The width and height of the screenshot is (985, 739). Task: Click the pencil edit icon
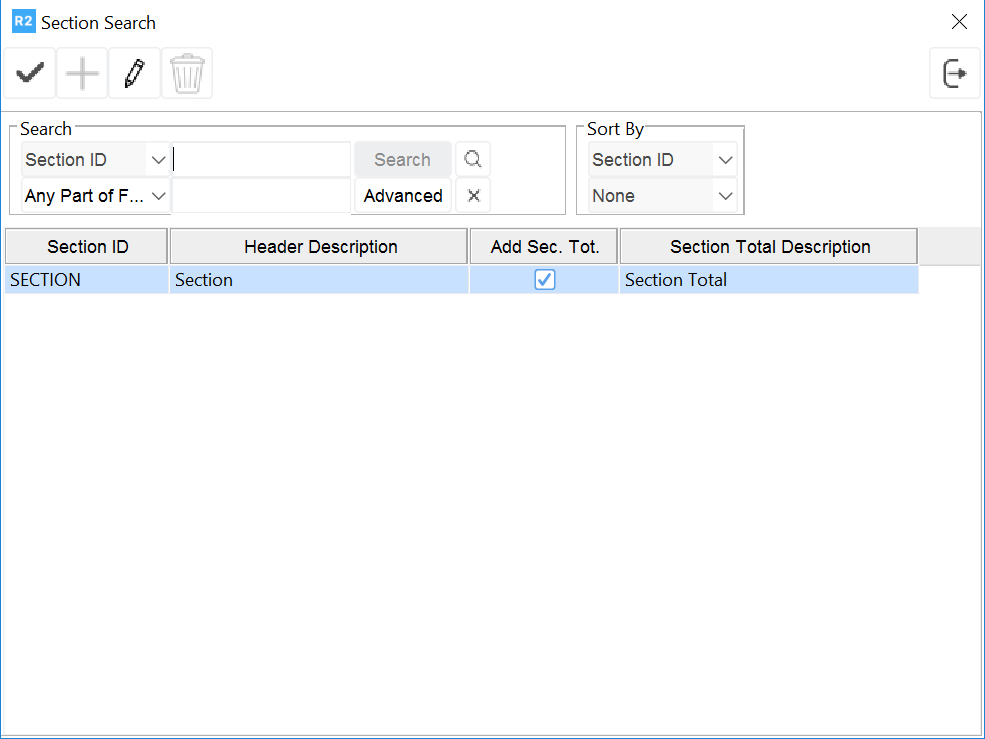coord(134,74)
